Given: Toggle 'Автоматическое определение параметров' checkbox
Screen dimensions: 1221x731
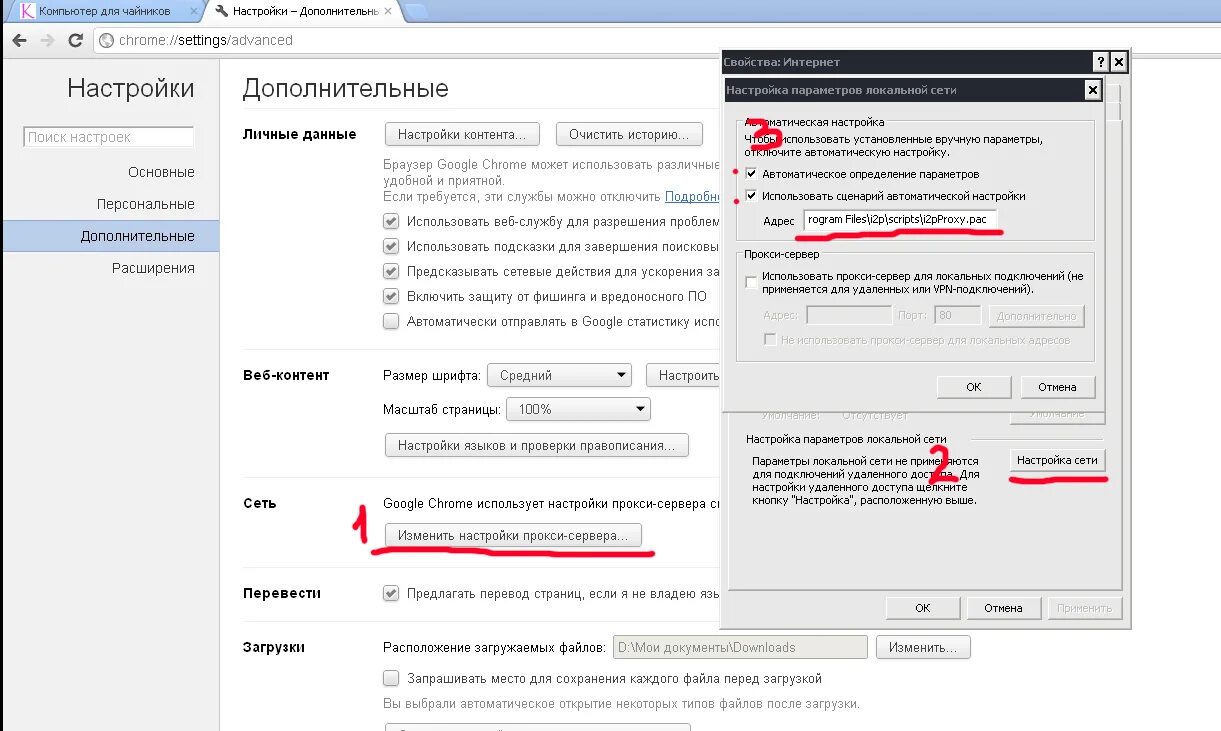Looking at the screenshot, I should (x=752, y=174).
